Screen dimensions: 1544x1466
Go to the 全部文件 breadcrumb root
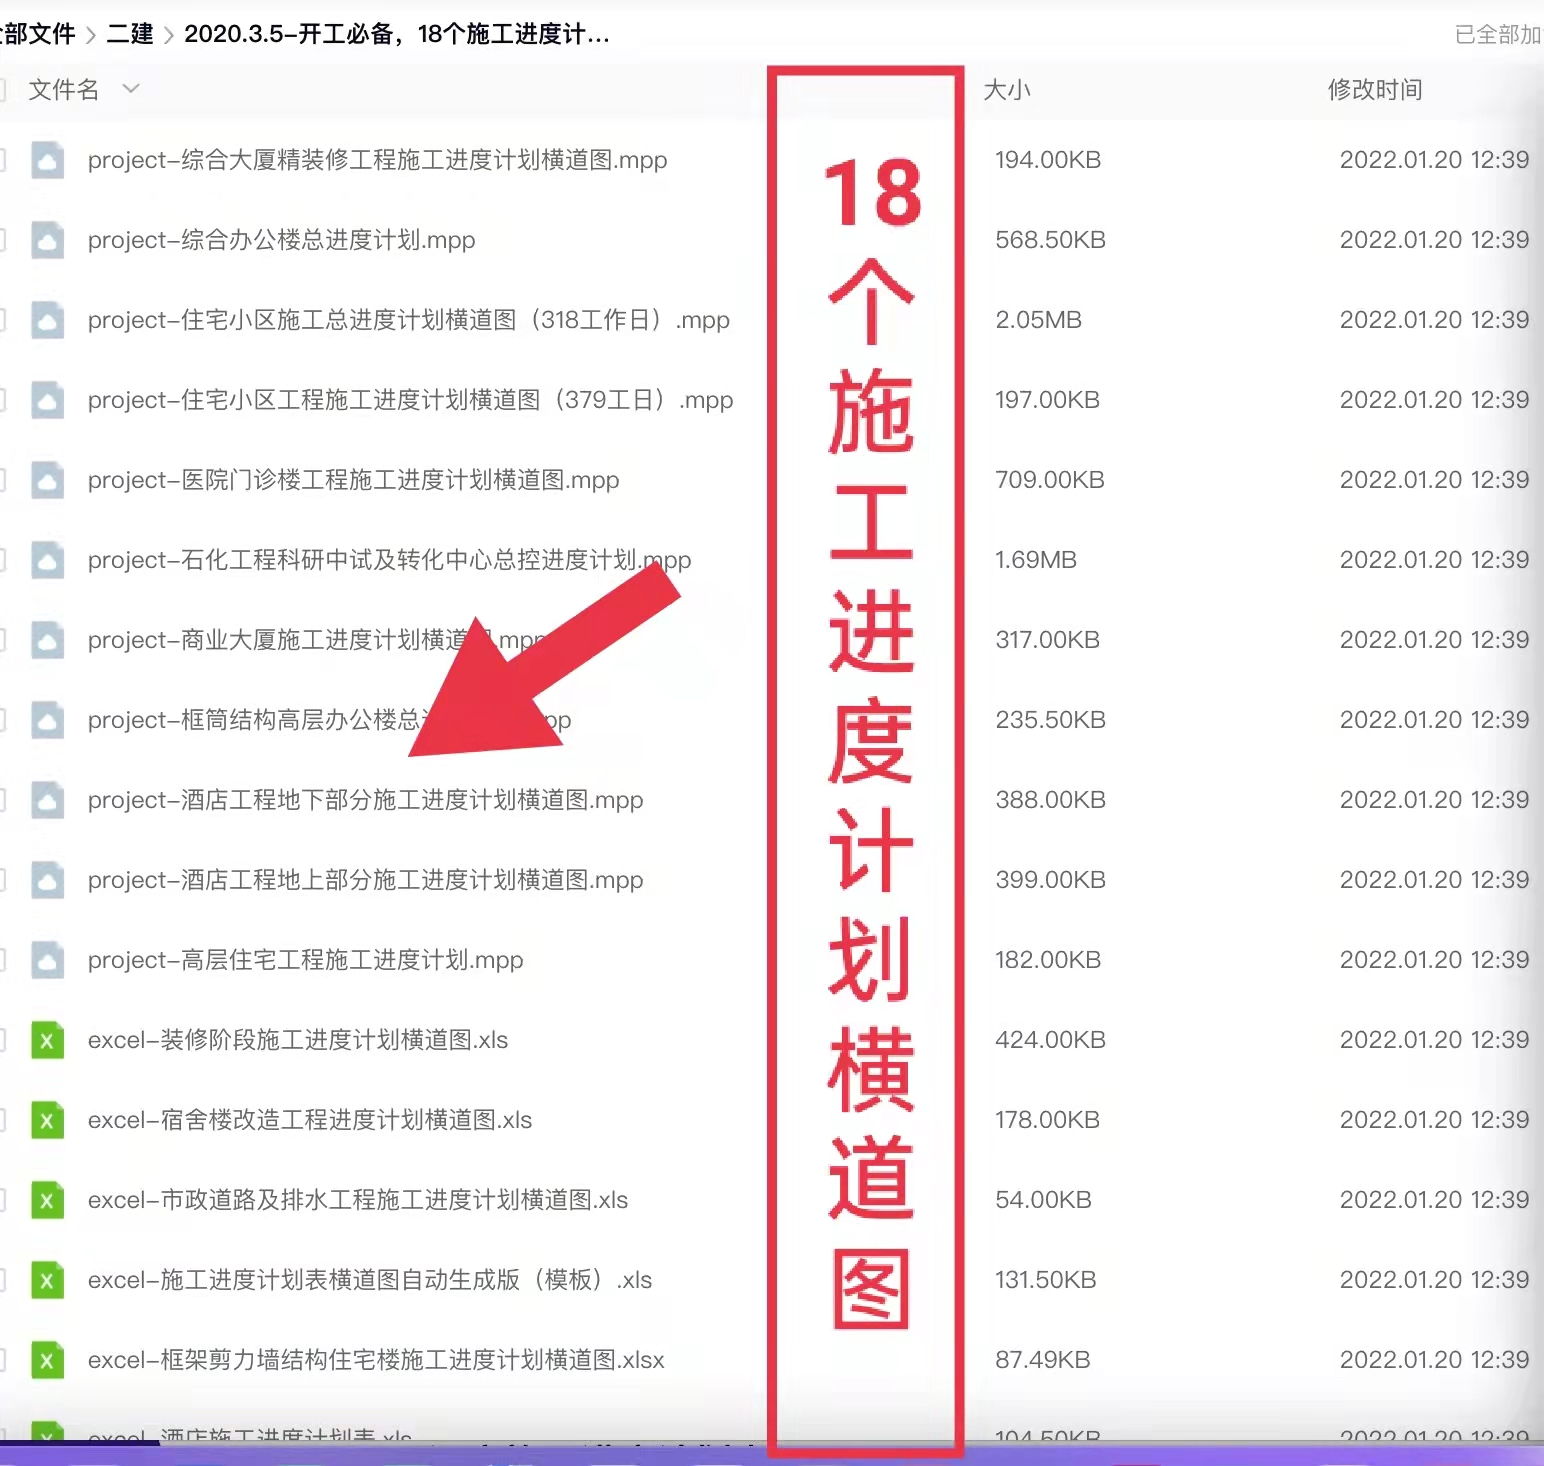pos(37,34)
